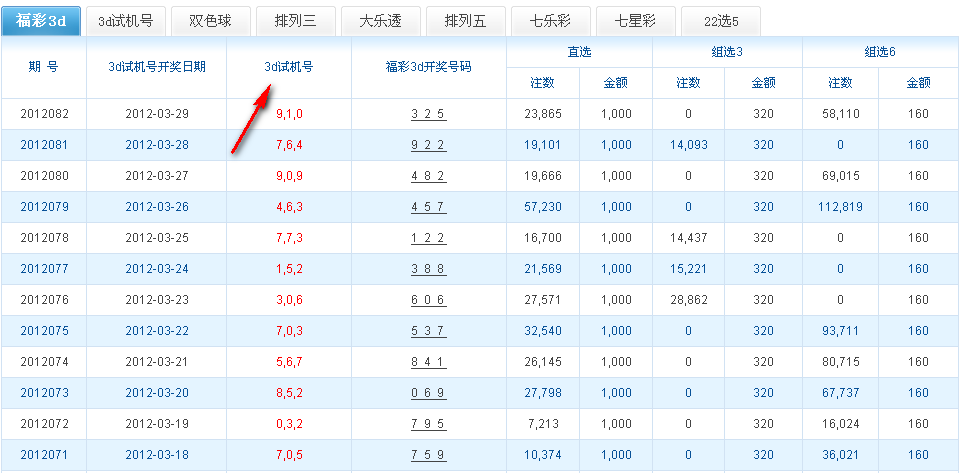This screenshot has width=964, height=473.
Task: Open winning number 3 8 8 link
Action: point(429,269)
